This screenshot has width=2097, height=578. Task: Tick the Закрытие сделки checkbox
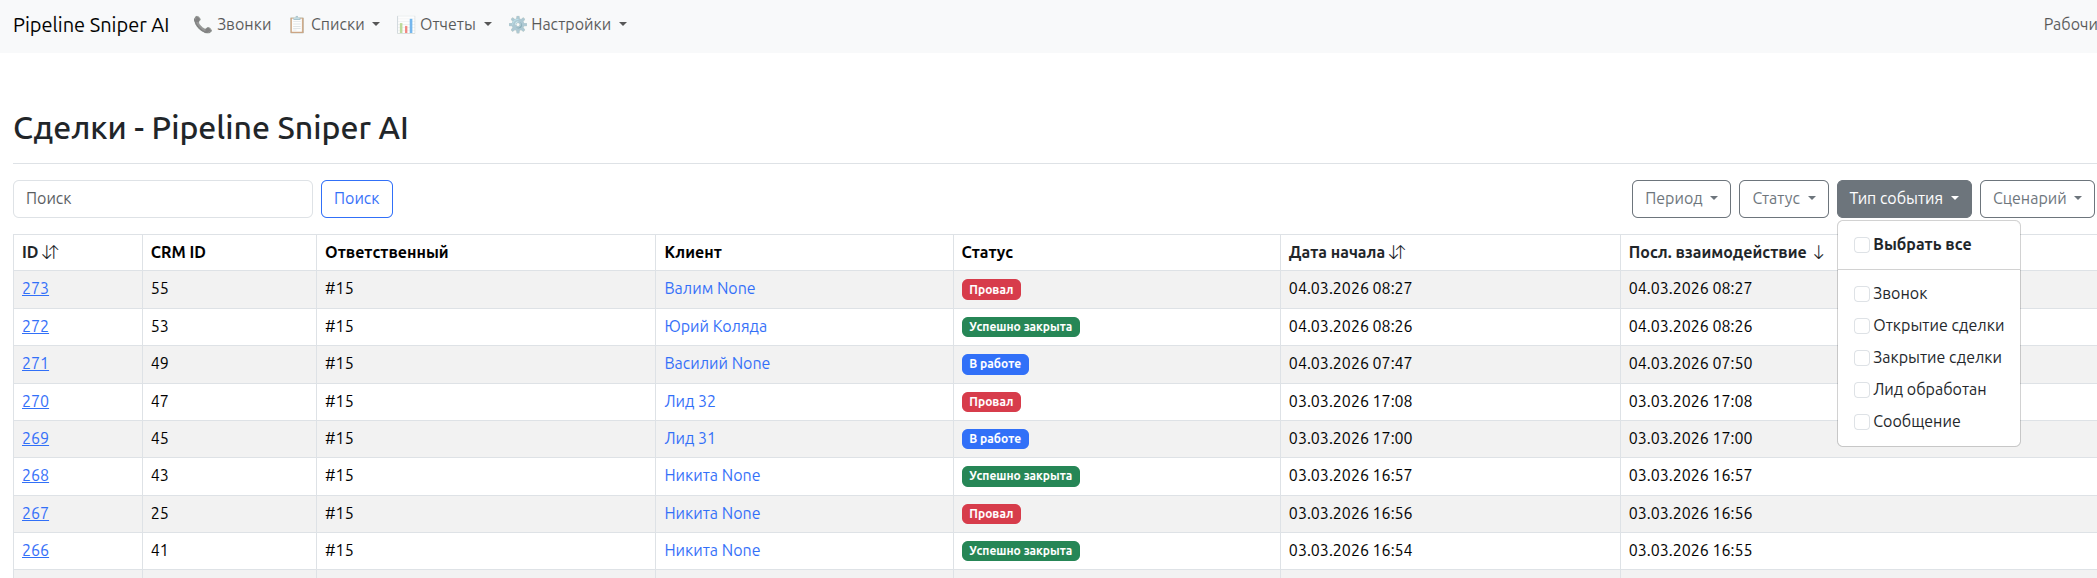(x=1862, y=358)
